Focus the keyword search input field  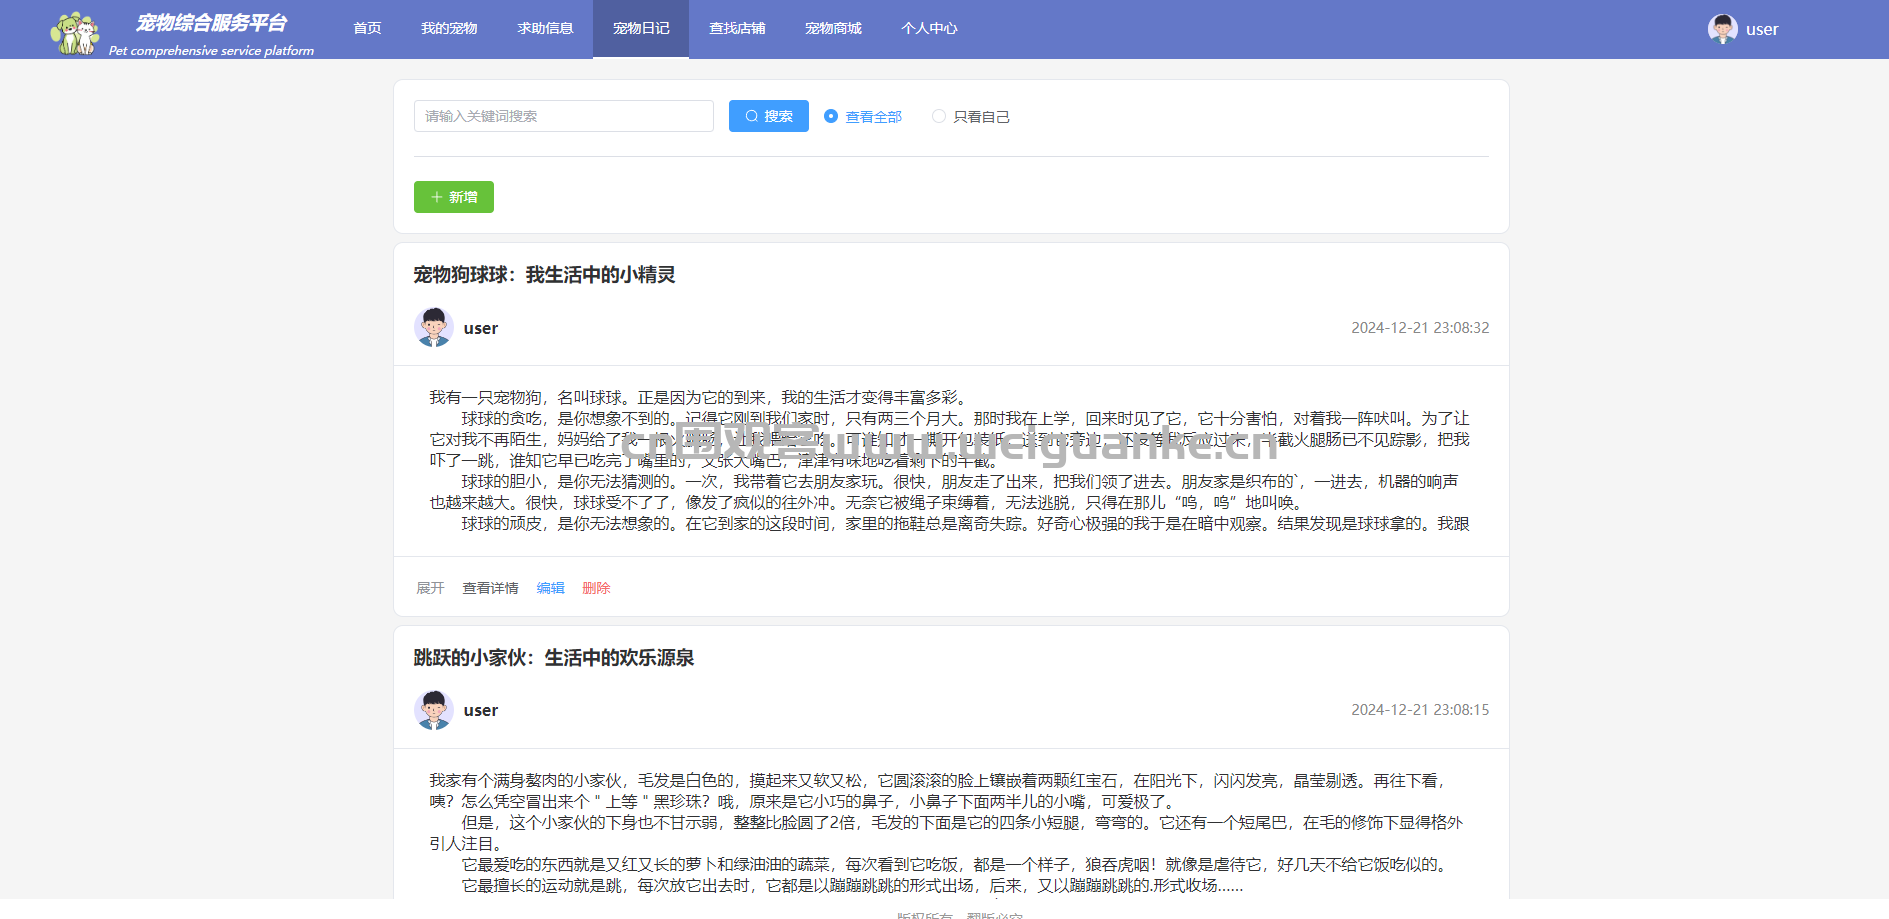[564, 116]
